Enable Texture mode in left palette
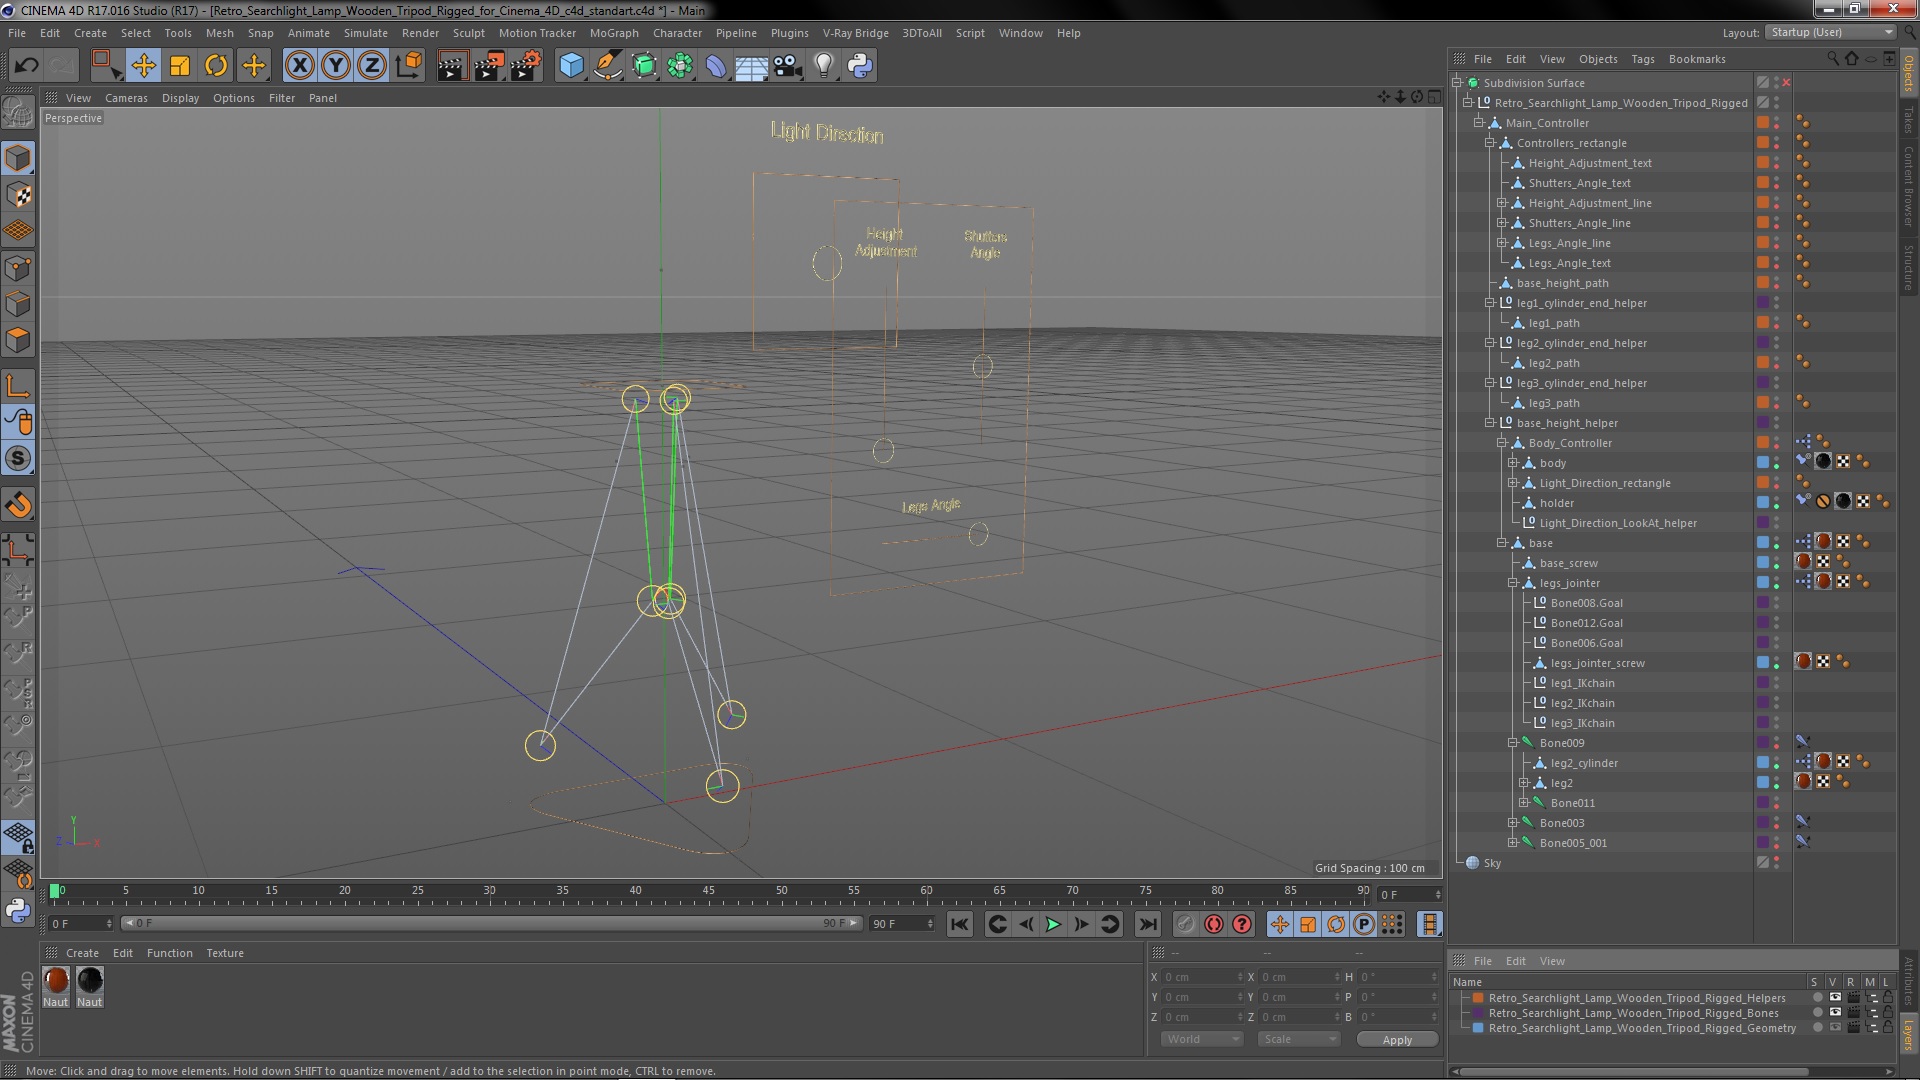1920x1080 pixels. [18, 195]
